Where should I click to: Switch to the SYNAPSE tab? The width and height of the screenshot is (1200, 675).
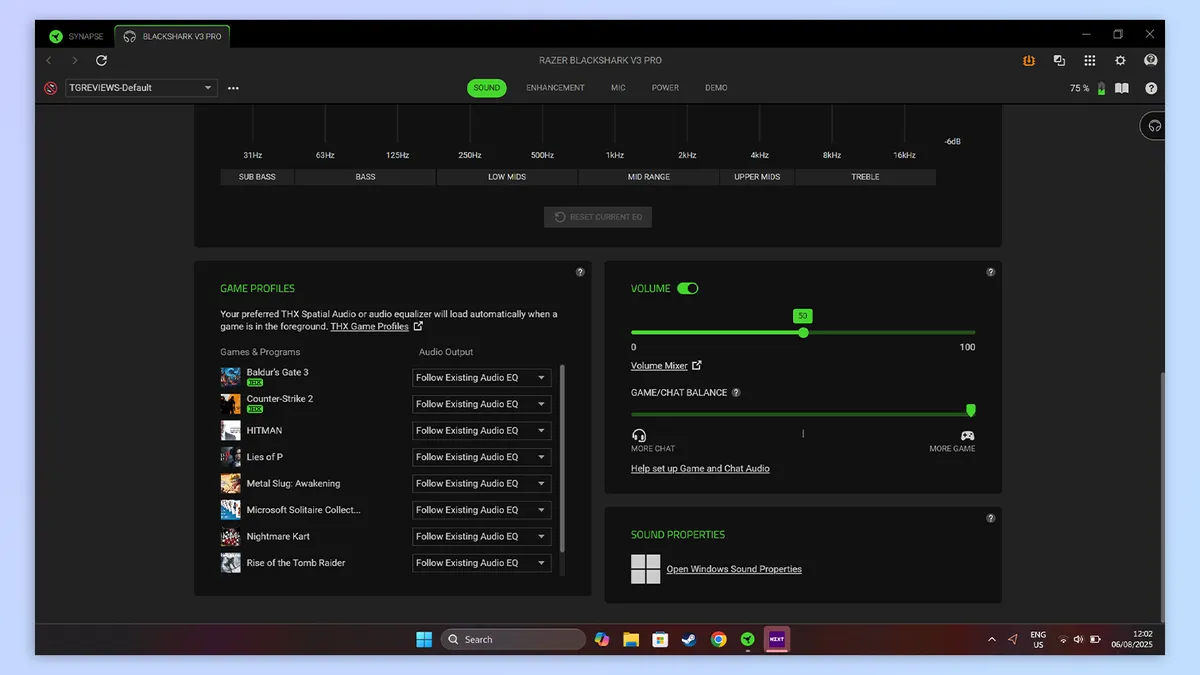(x=75, y=35)
